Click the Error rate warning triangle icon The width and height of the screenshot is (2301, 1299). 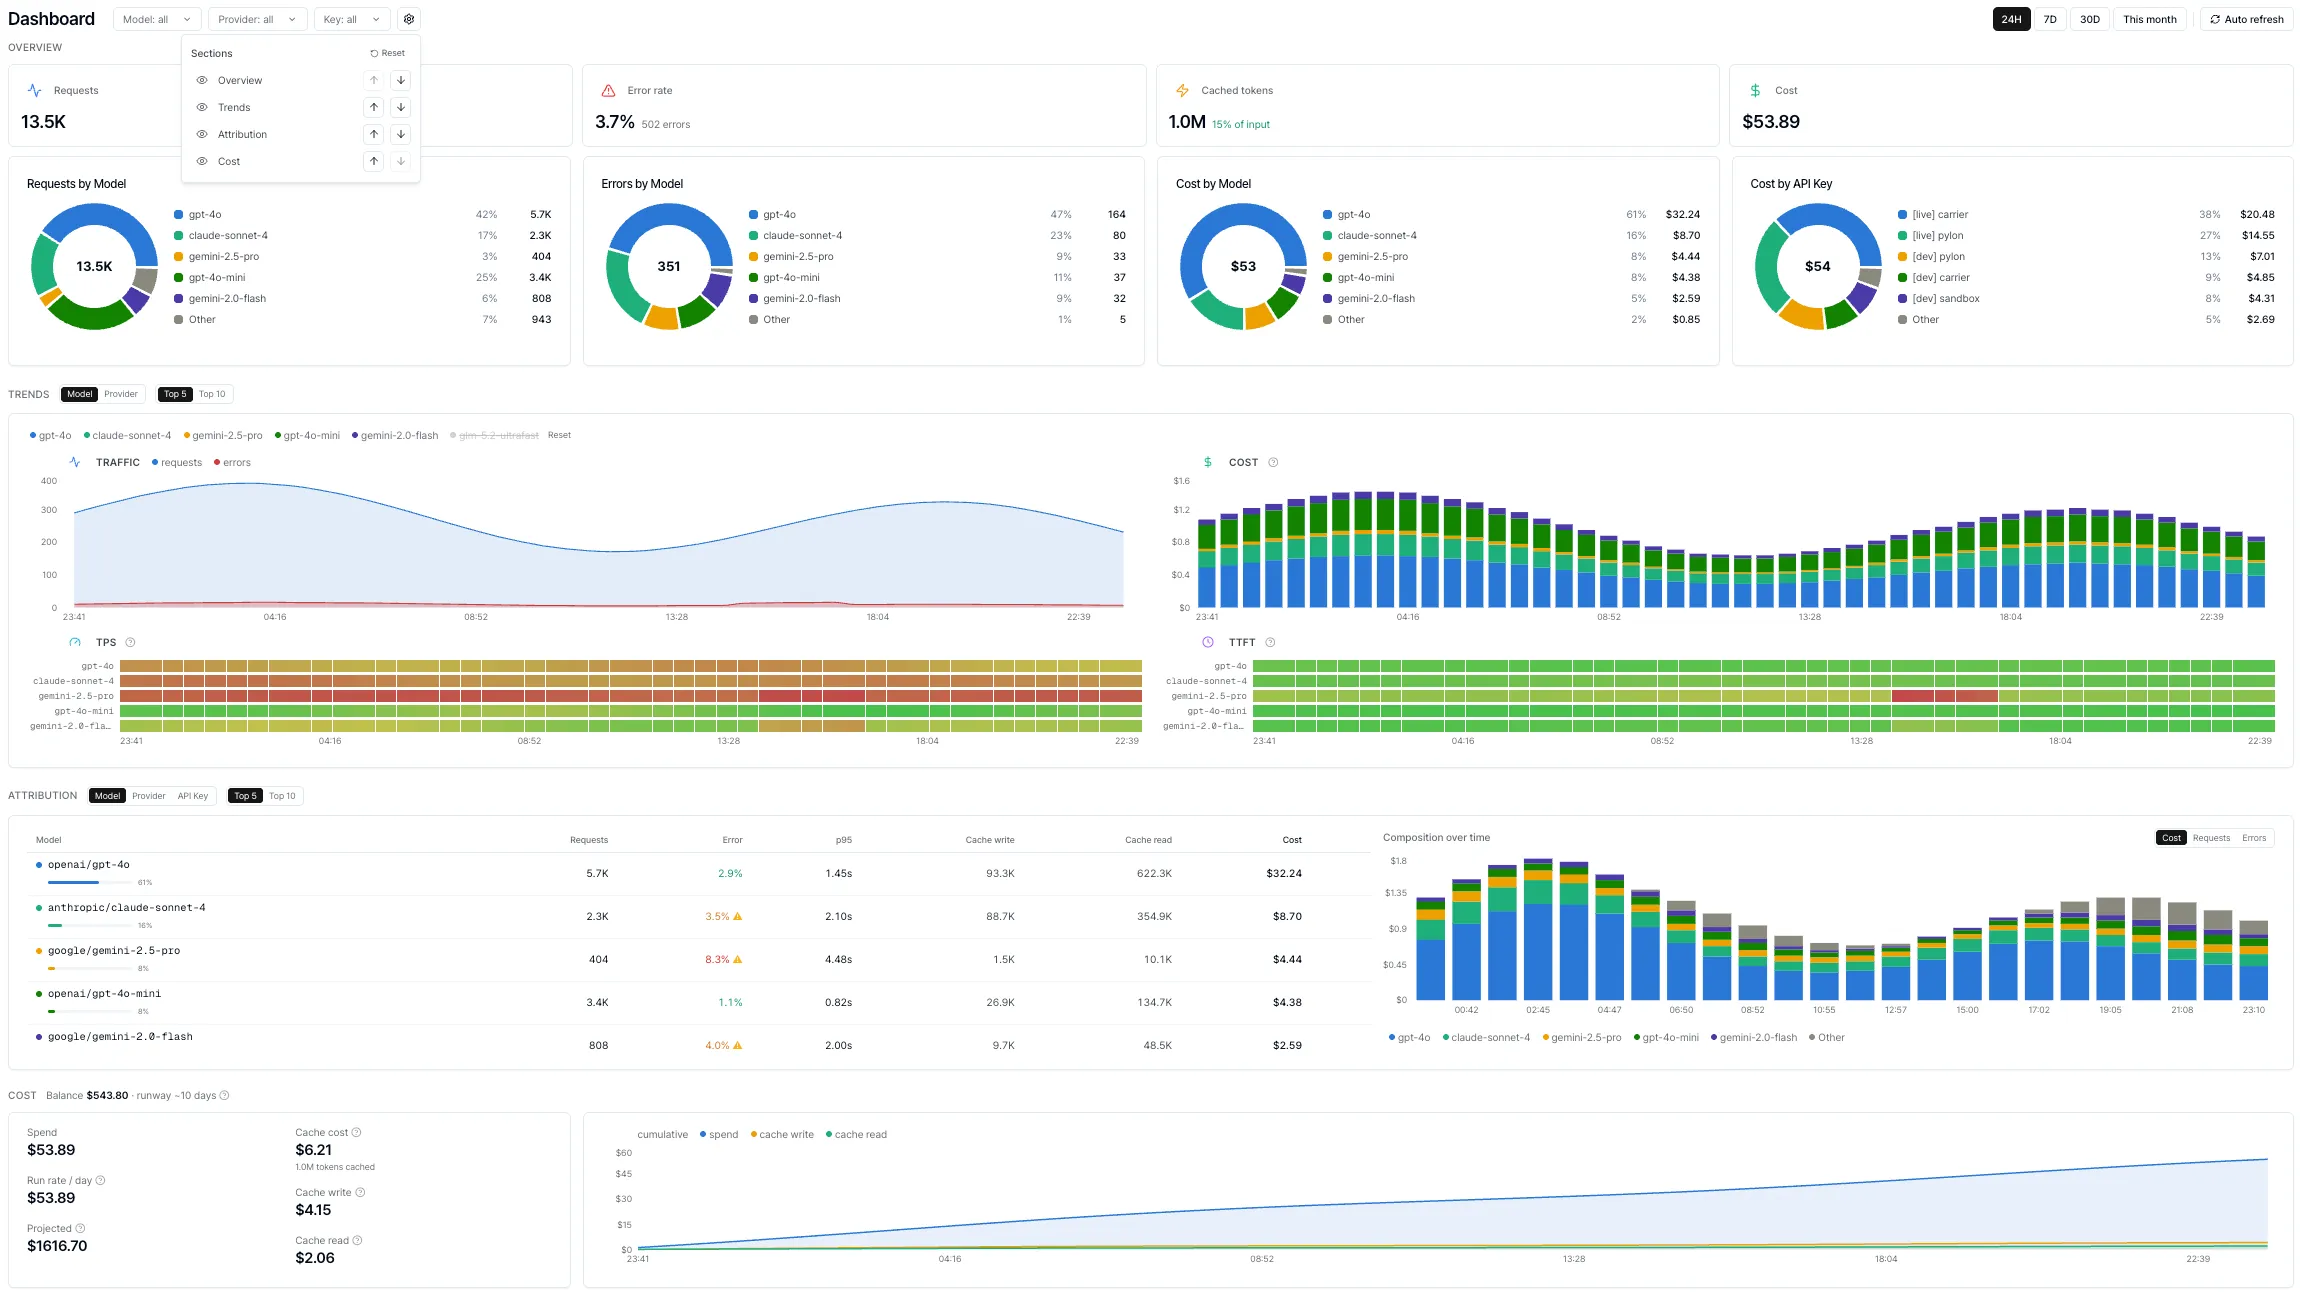pos(608,90)
